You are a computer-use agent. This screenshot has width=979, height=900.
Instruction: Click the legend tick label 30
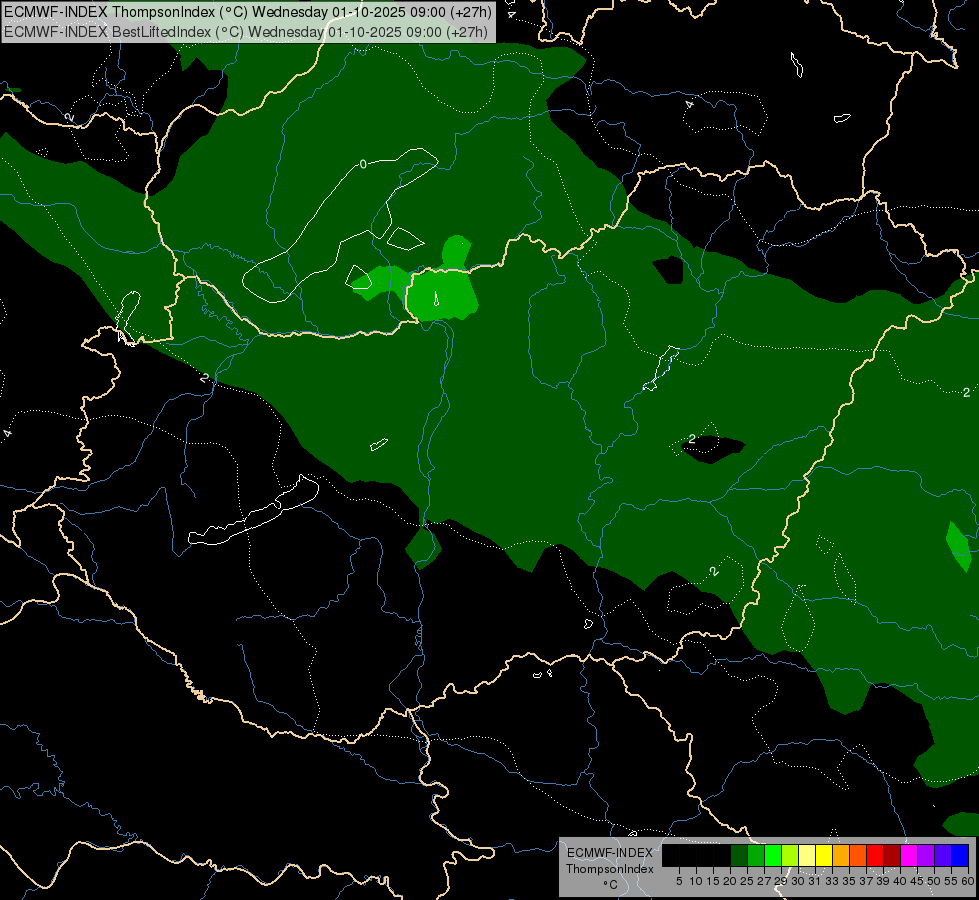(x=798, y=881)
